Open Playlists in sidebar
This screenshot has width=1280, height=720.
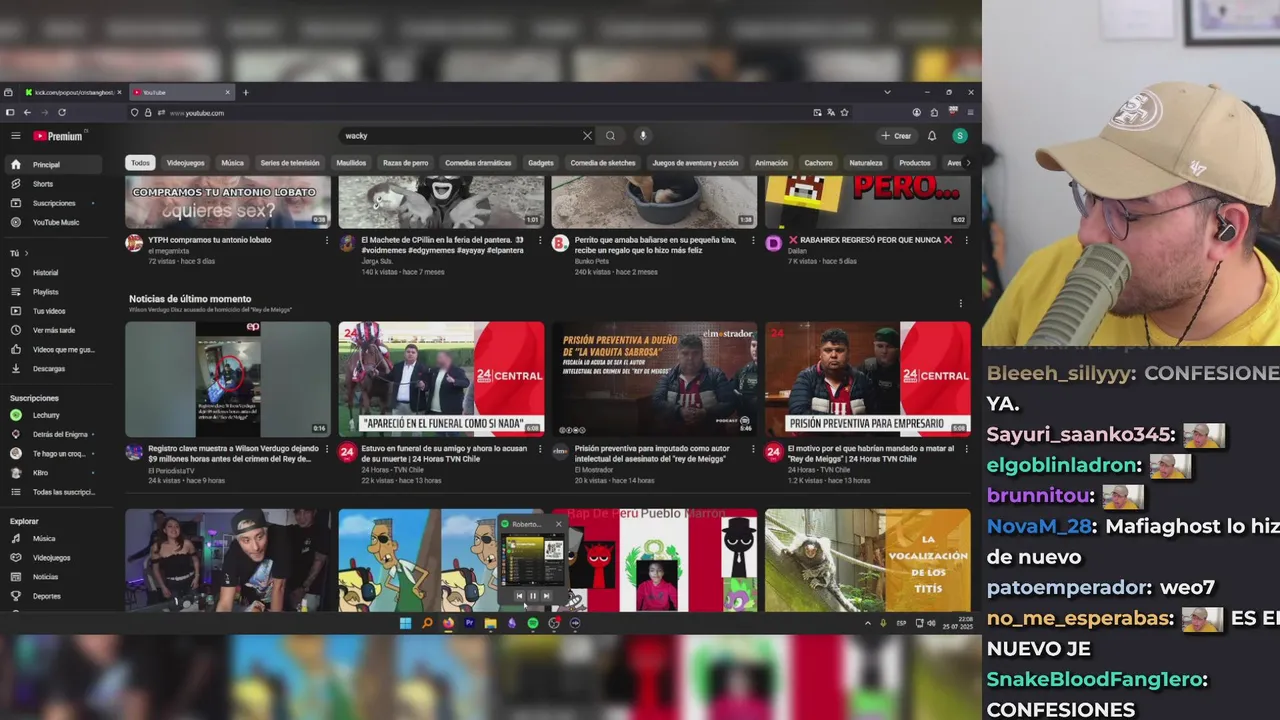[52, 292]
